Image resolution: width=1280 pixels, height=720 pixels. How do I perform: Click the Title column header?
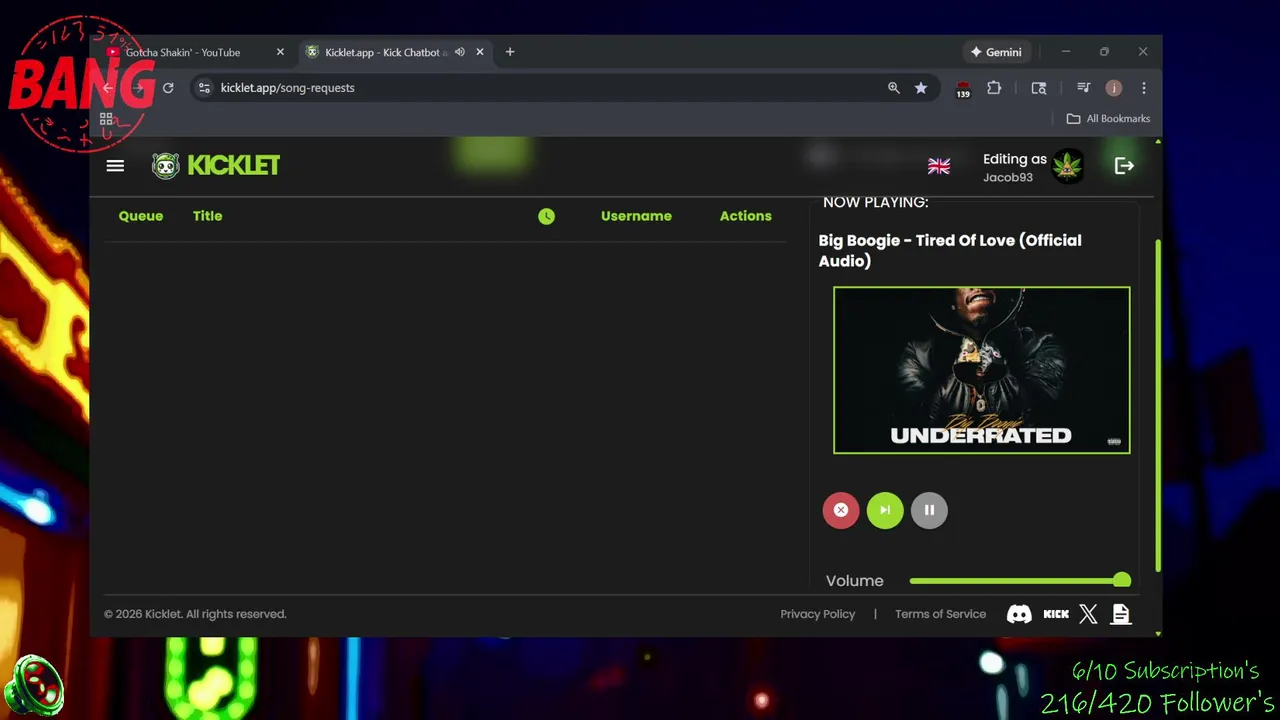pos(208,216)
